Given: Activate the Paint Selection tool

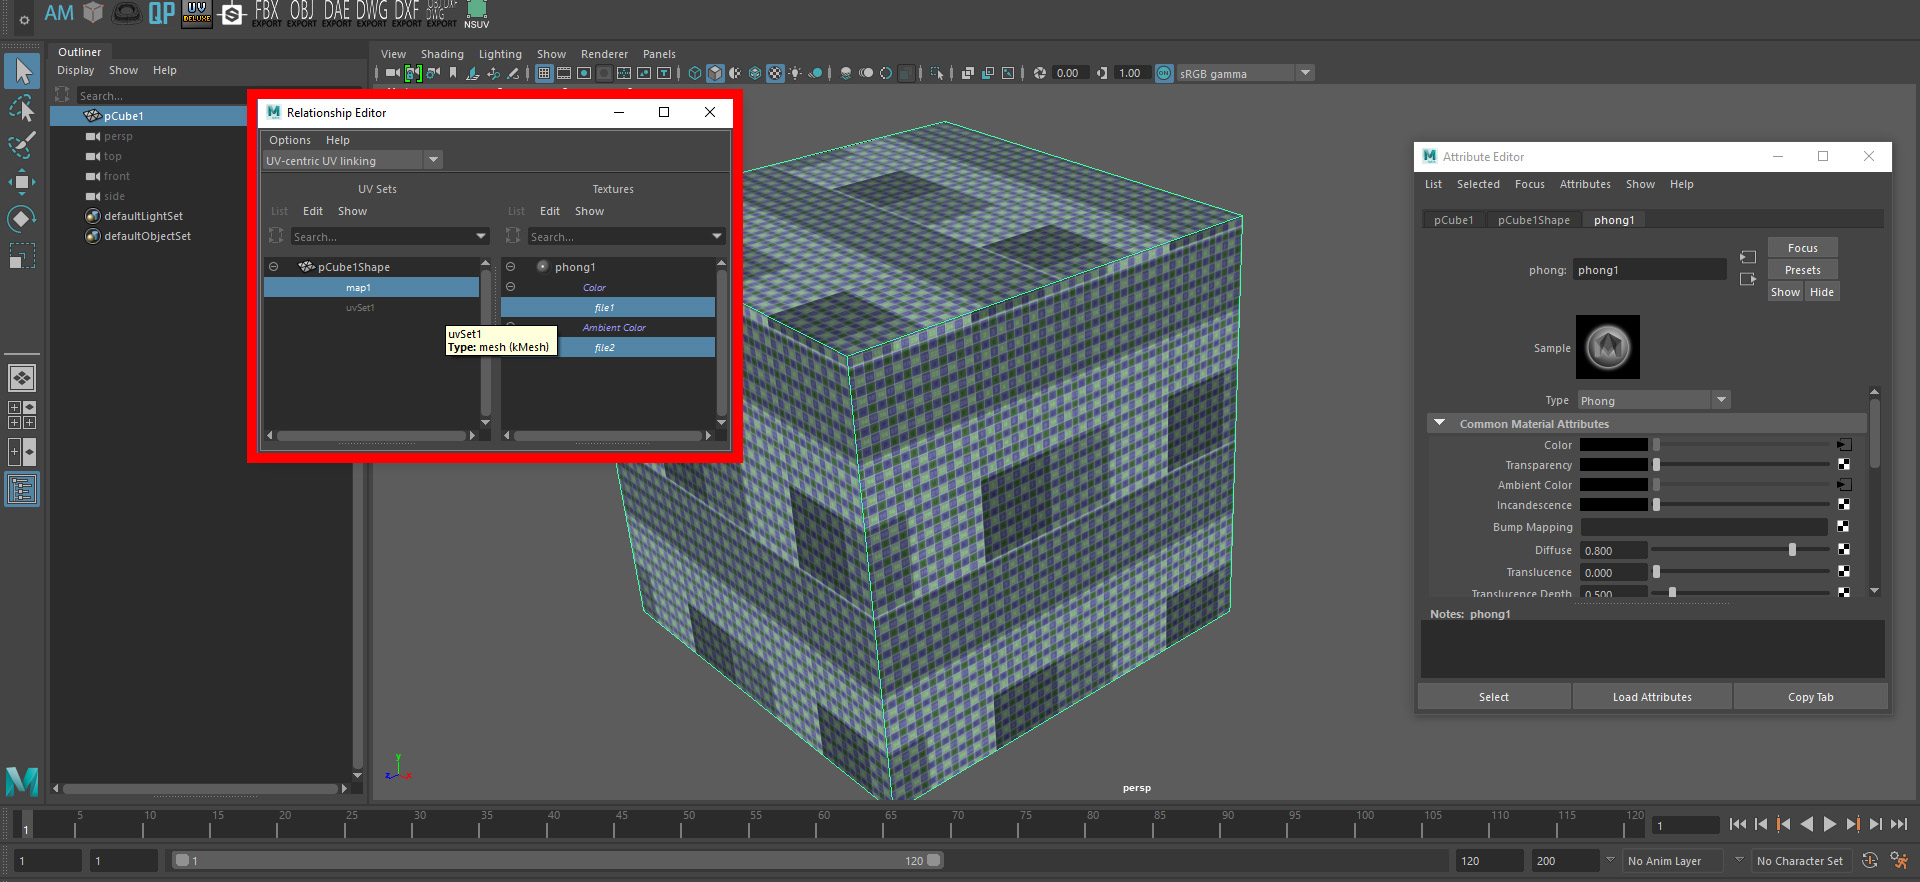Looking at the screenshot, I should (x=22, y=145).
